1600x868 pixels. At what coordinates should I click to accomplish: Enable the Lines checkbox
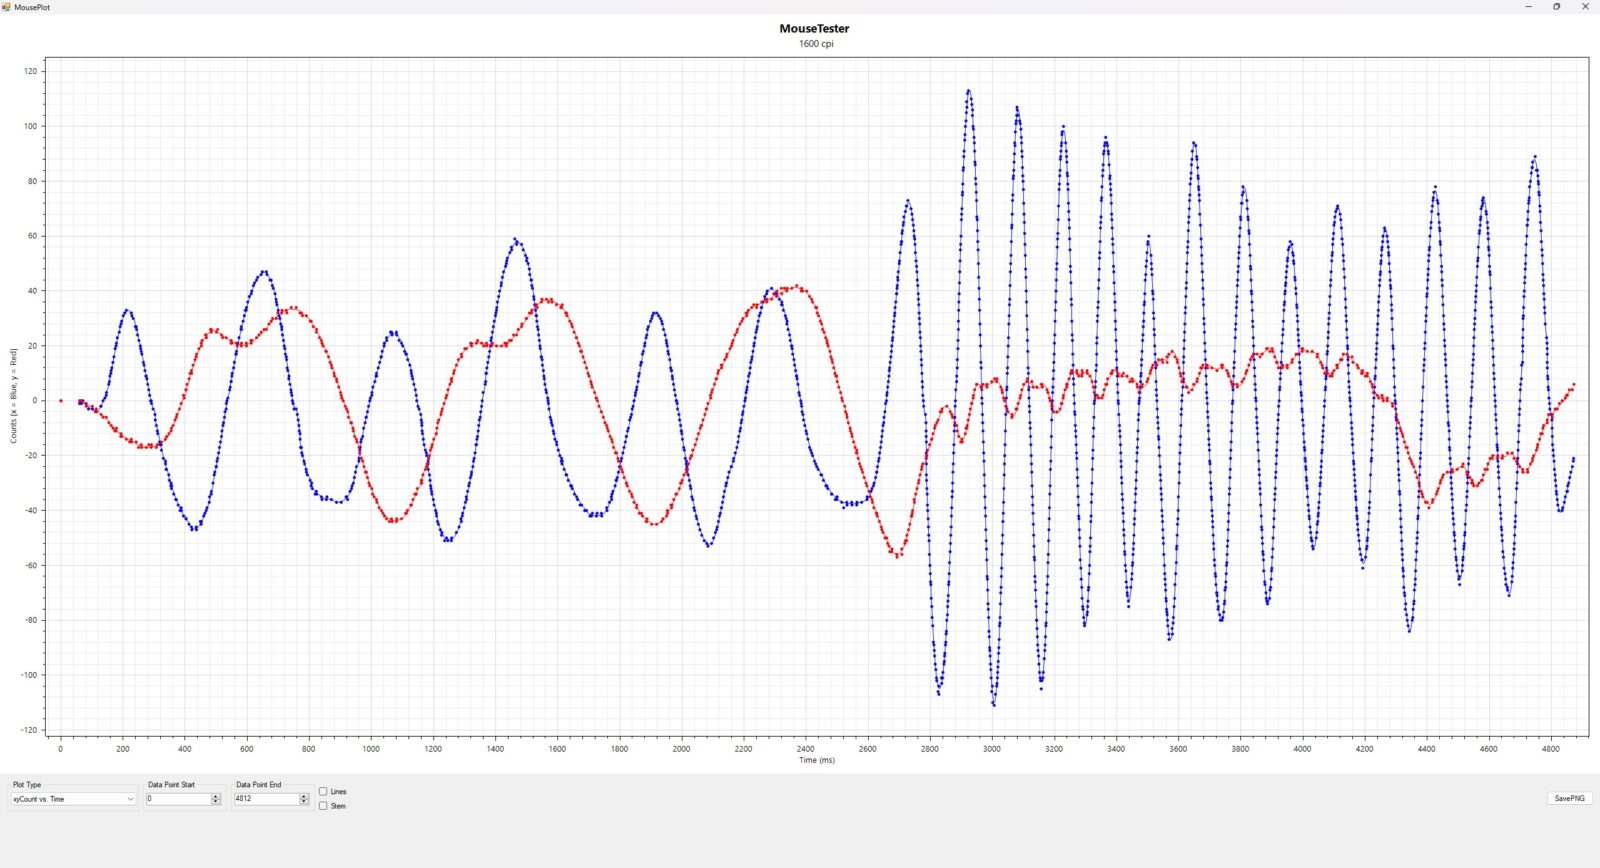click(323, 791)
